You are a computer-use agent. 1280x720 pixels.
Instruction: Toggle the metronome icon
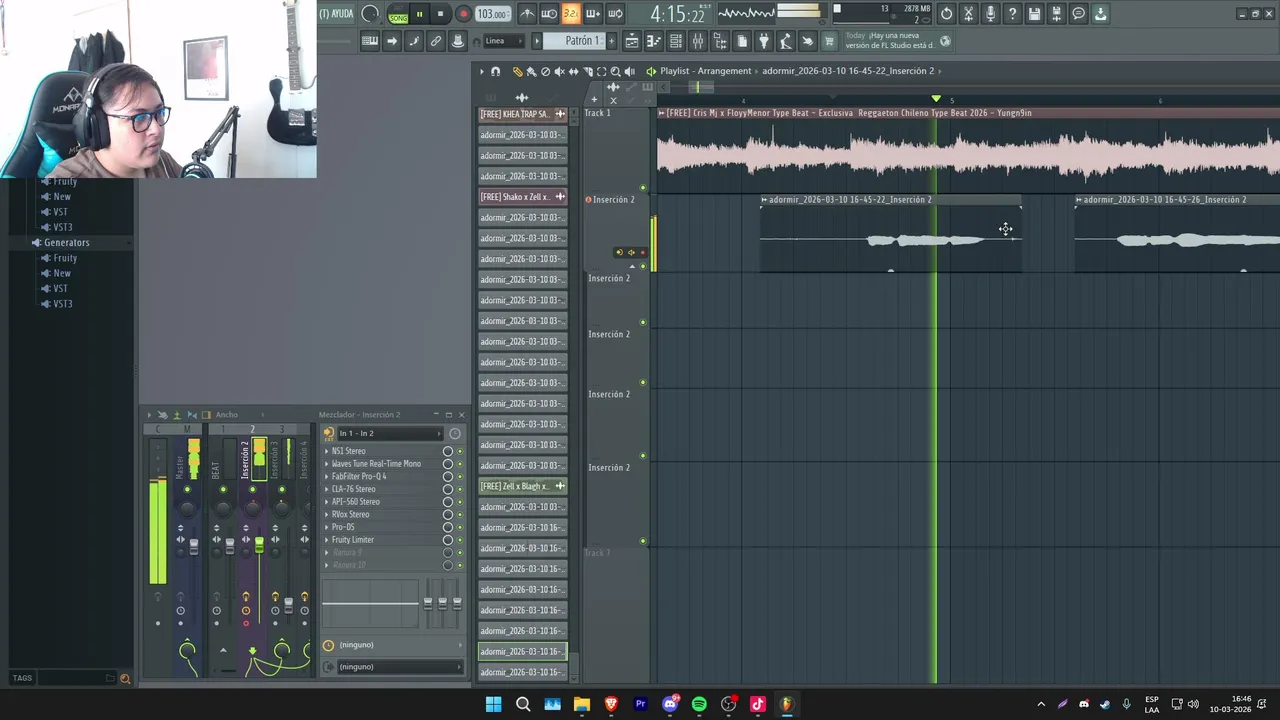[527, 14]
